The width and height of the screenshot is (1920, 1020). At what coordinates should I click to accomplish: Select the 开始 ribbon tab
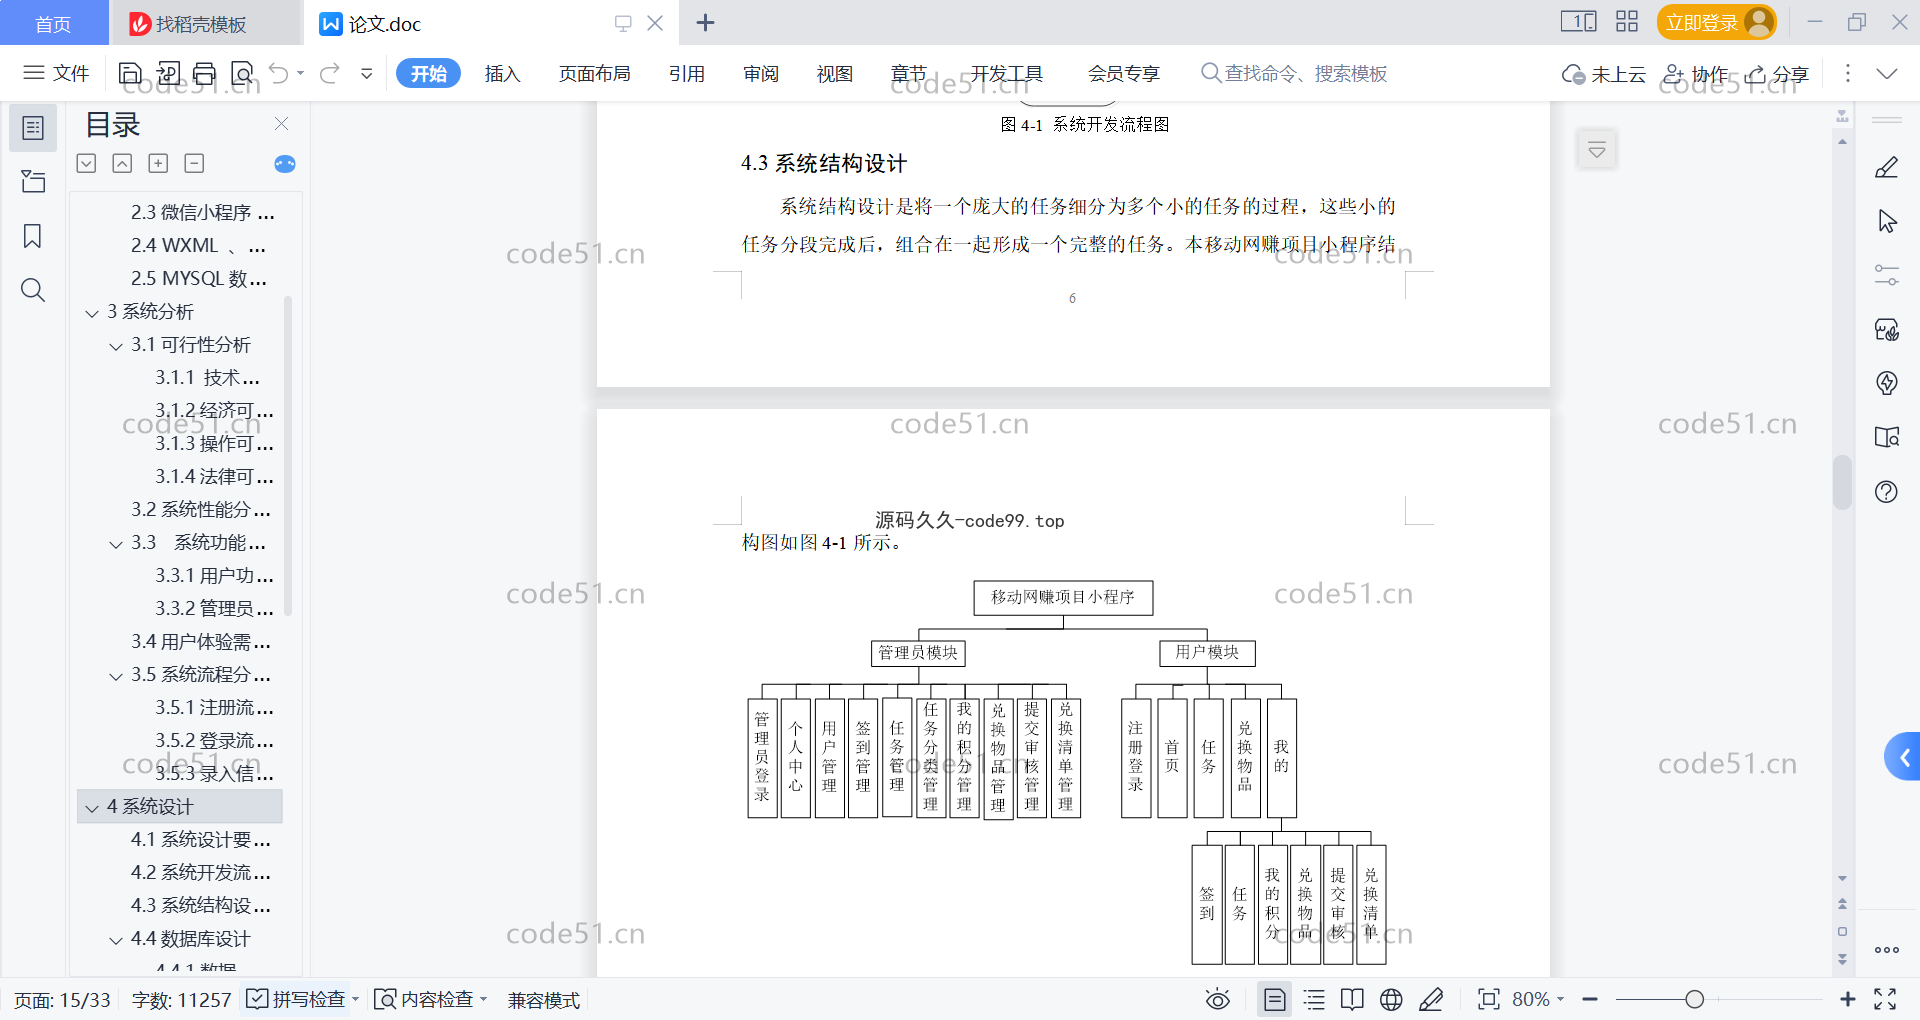428,73
